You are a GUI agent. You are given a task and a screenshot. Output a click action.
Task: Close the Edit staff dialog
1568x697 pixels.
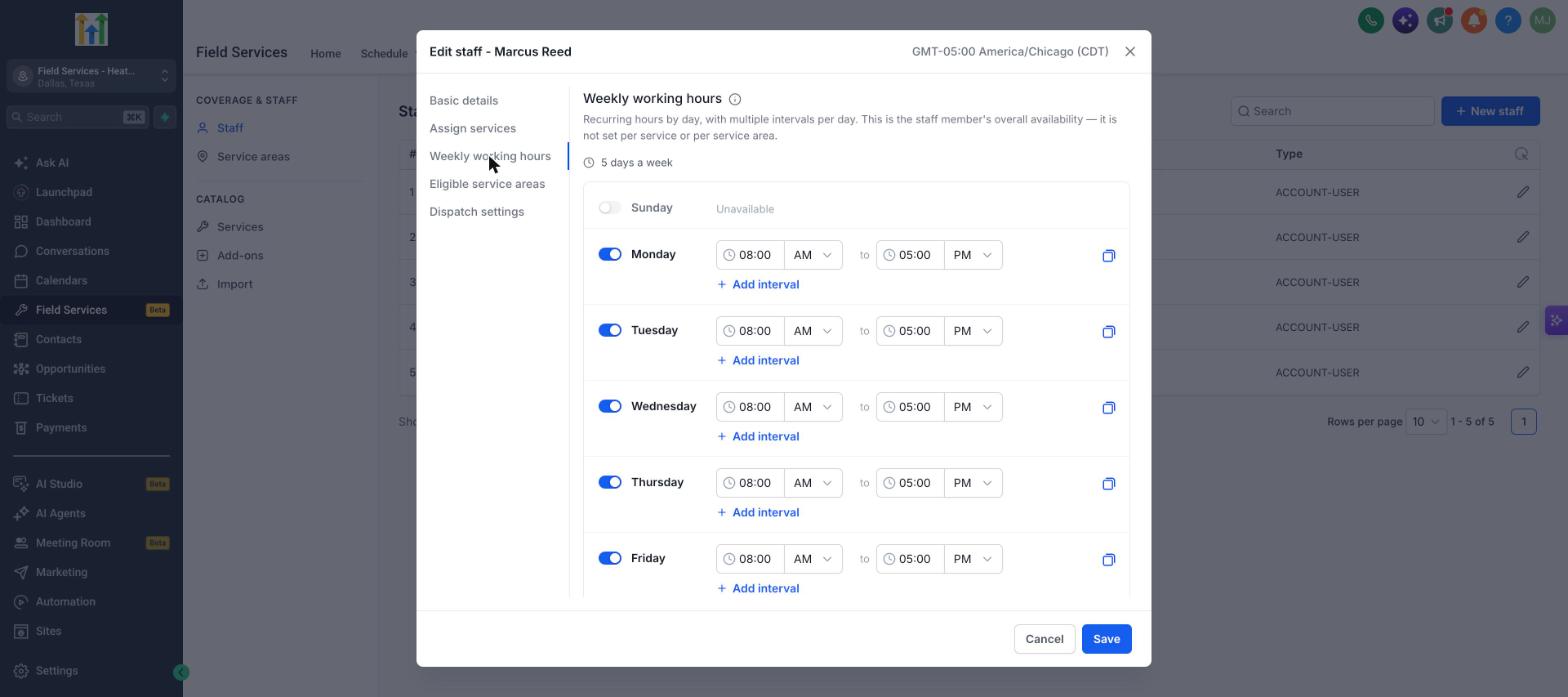1130,52
